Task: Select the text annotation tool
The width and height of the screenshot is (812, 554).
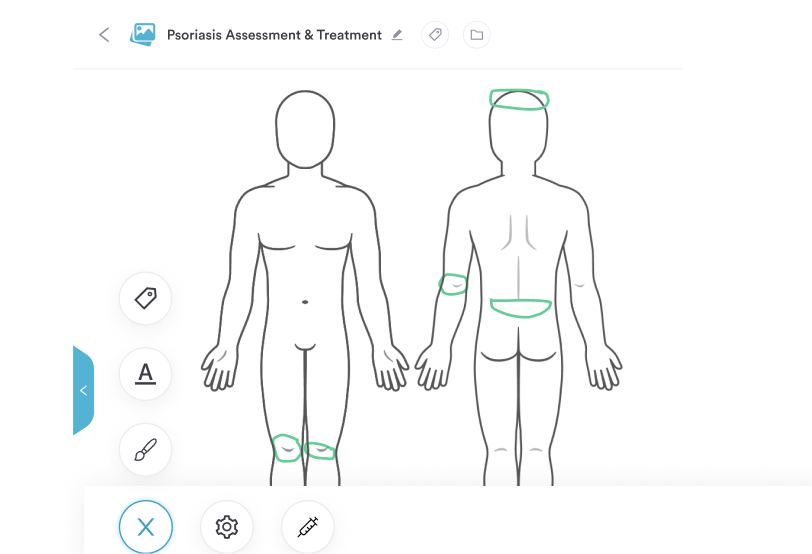Action: 146,374
